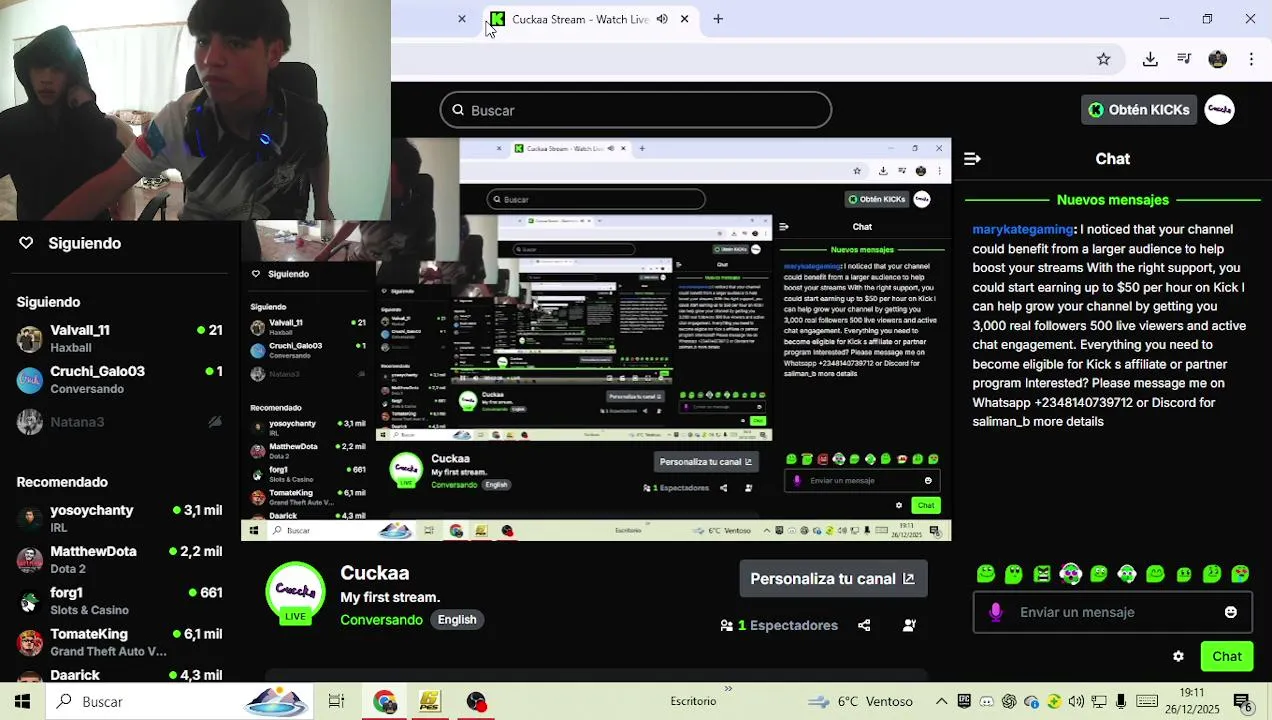Mute the Cuckaa Stream tab audio
The image size is (1272, 720).
(x=662, y=19)
